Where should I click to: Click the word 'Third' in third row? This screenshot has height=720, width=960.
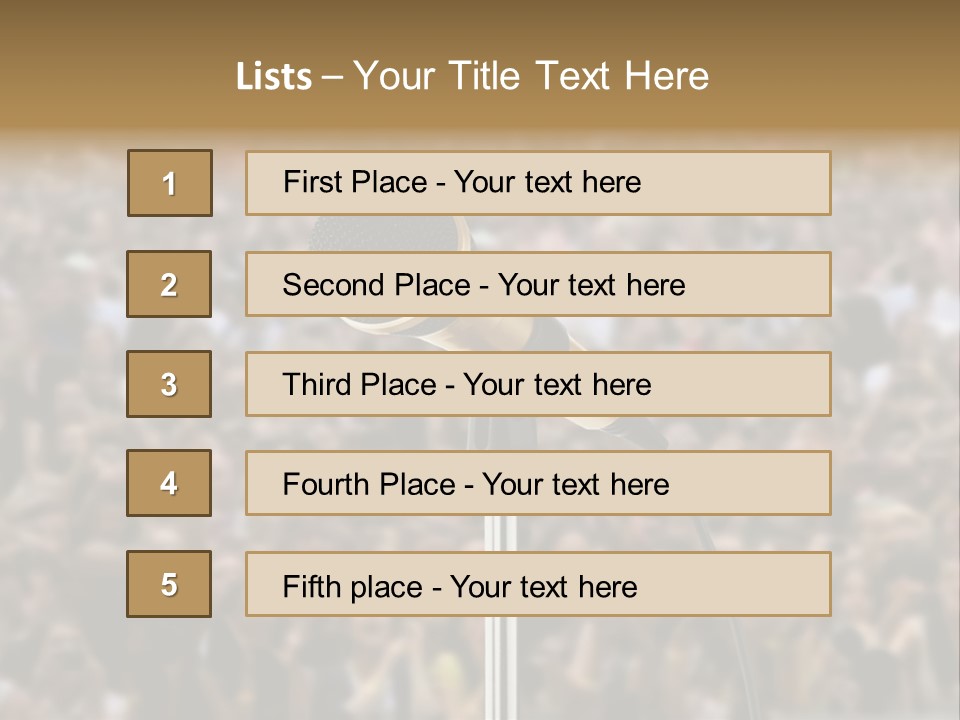coord(316,384)
